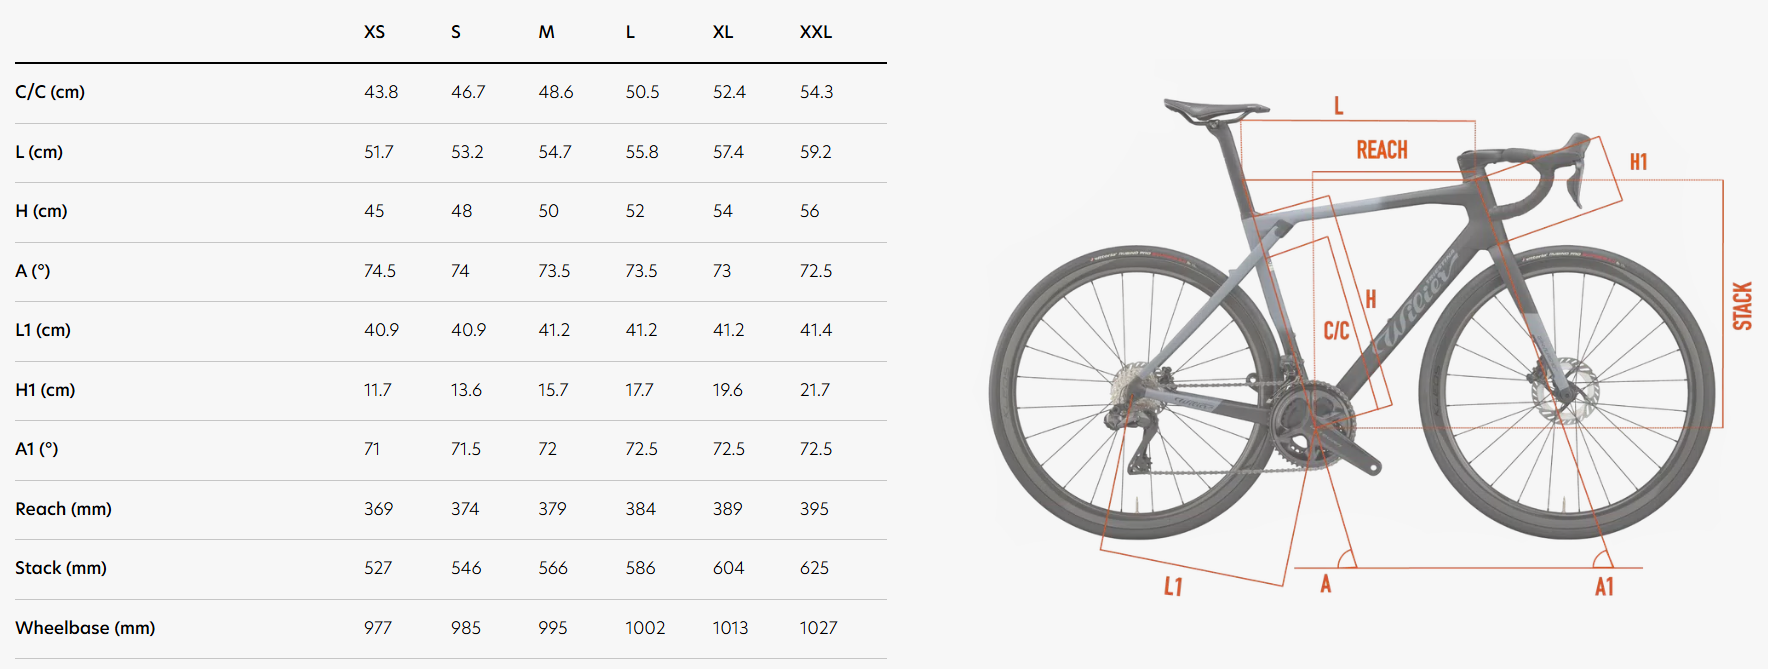This screenshot has width=1768, height=669.
Task: Click the bike saddle in the image
Action: coord(1215,107)
